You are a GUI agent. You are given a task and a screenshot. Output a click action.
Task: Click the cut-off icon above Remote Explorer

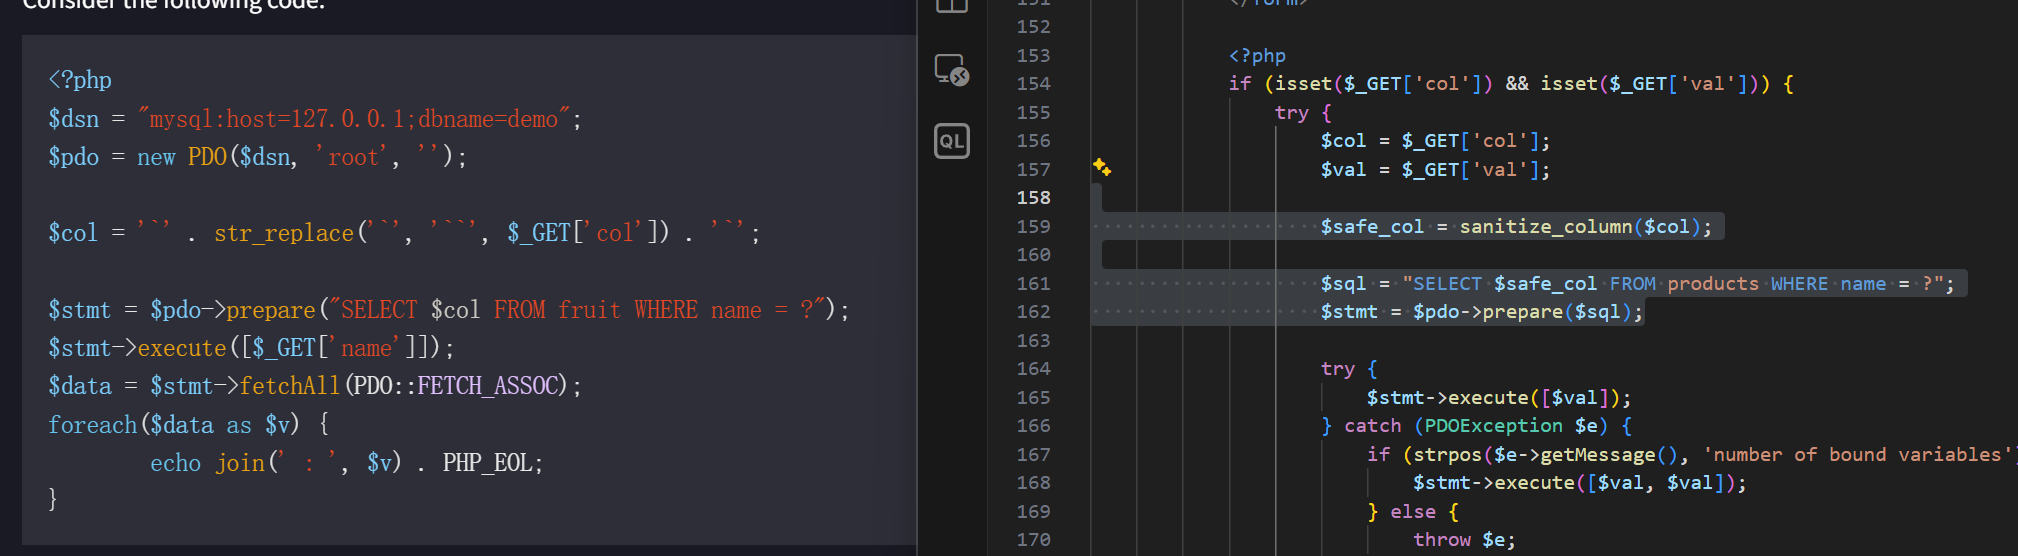[951, 6]
